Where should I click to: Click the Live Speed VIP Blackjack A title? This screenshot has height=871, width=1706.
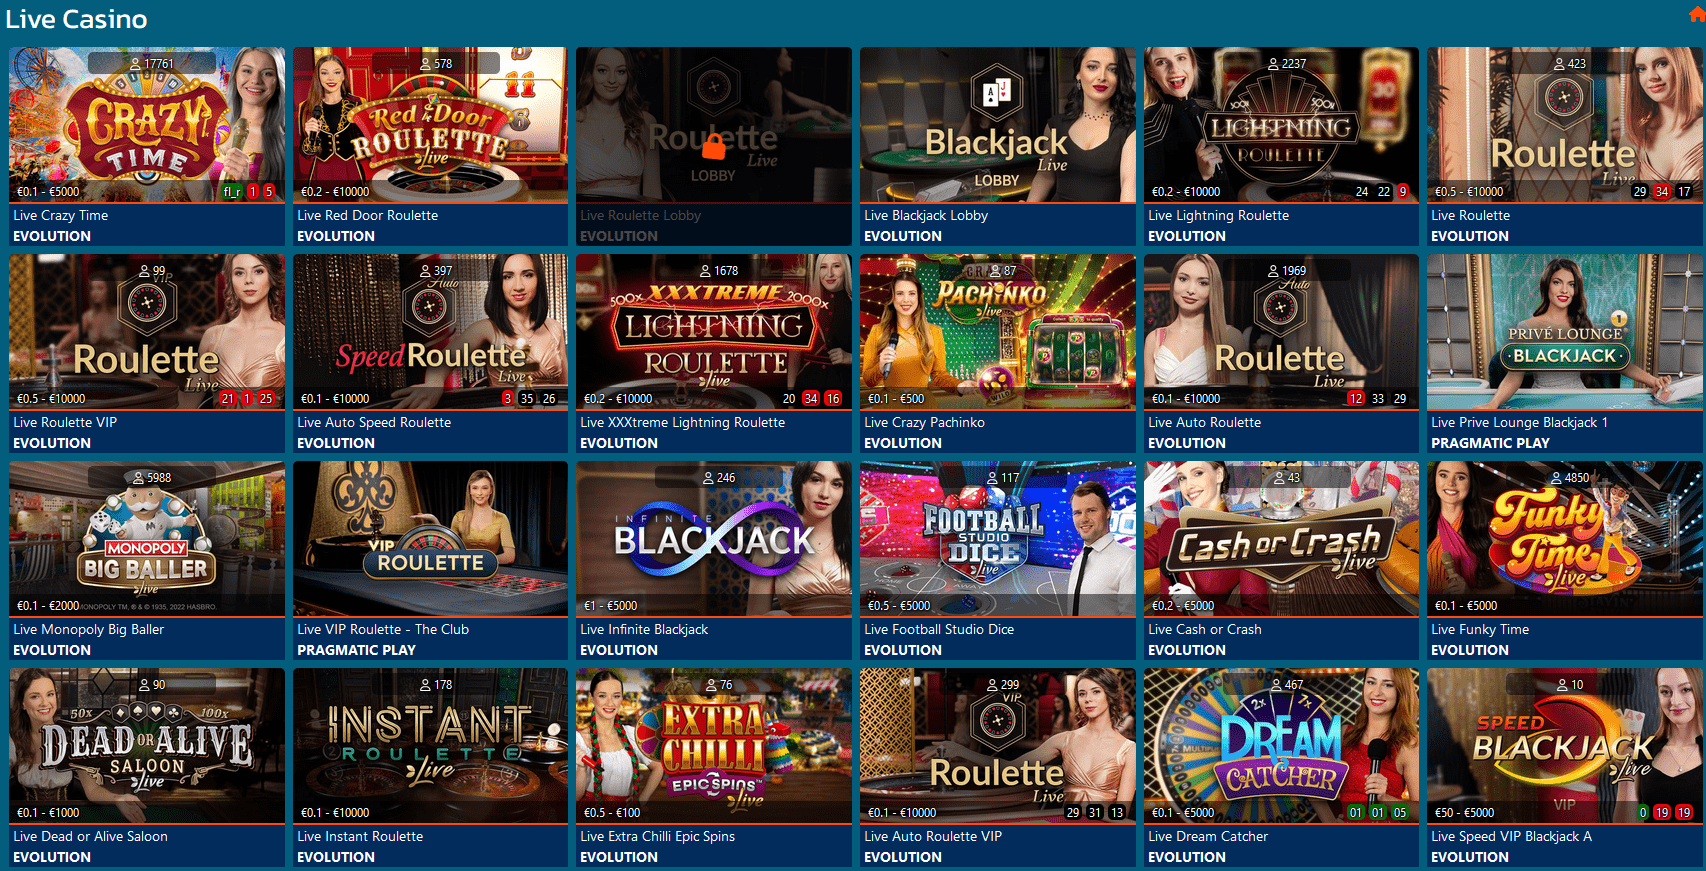(1511, 836)
